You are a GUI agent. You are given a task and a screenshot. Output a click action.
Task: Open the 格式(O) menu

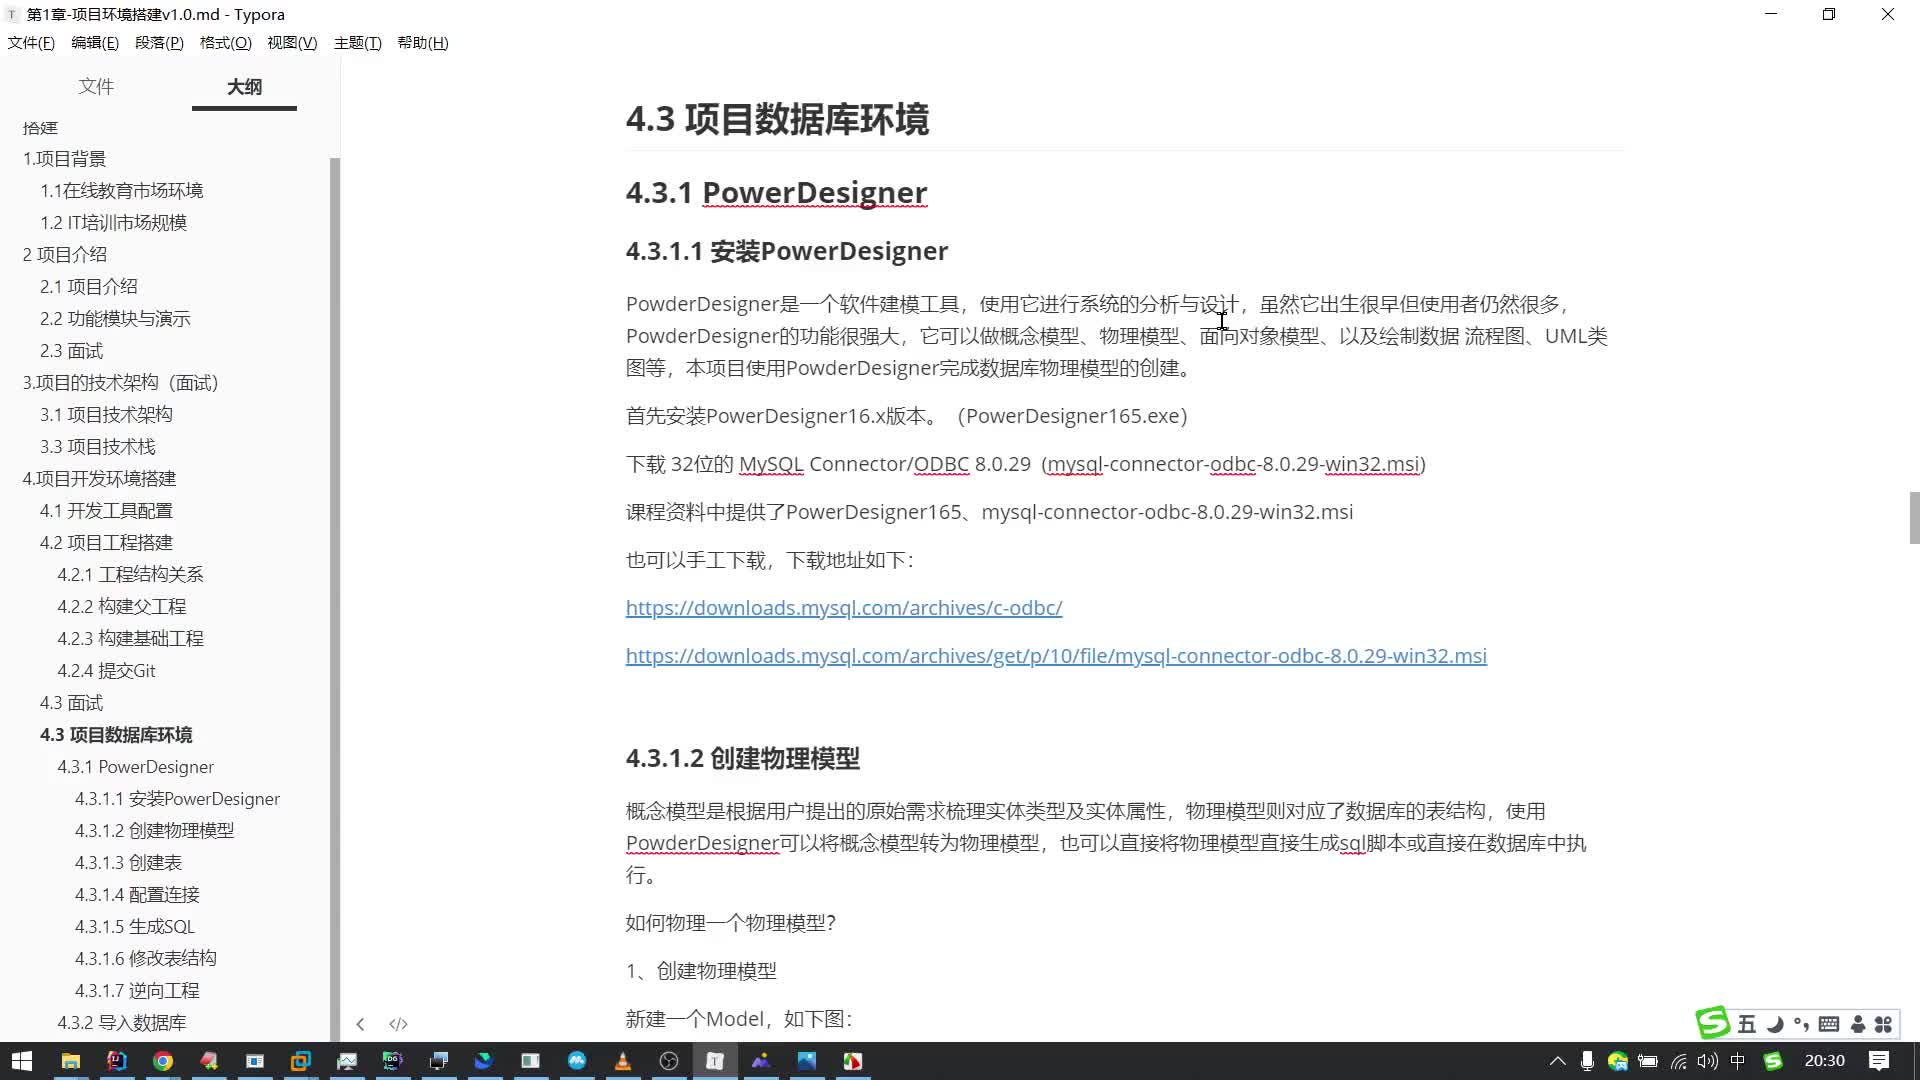point(226,43)
